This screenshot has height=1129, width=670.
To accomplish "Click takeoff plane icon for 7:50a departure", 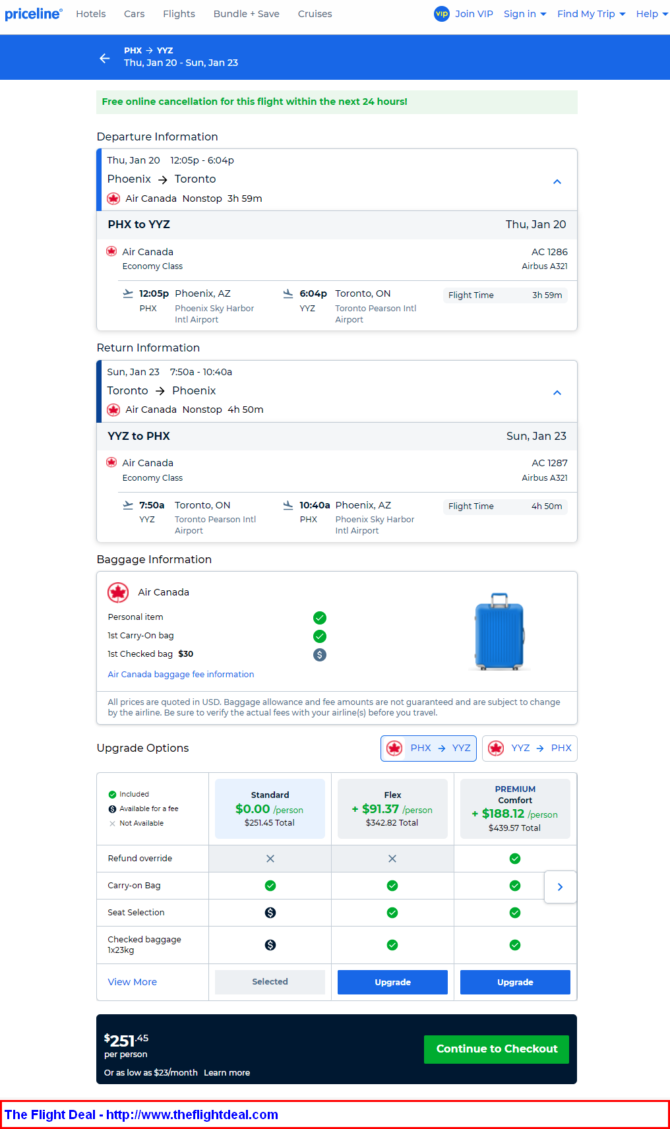I will click(x=128, y=505).
